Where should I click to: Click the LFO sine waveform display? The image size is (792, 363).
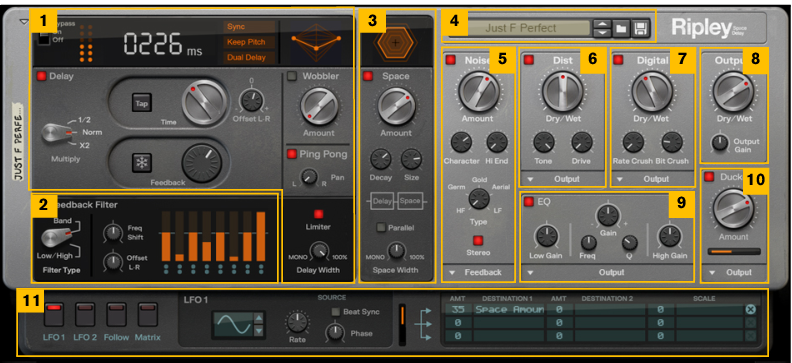[233, 325]
